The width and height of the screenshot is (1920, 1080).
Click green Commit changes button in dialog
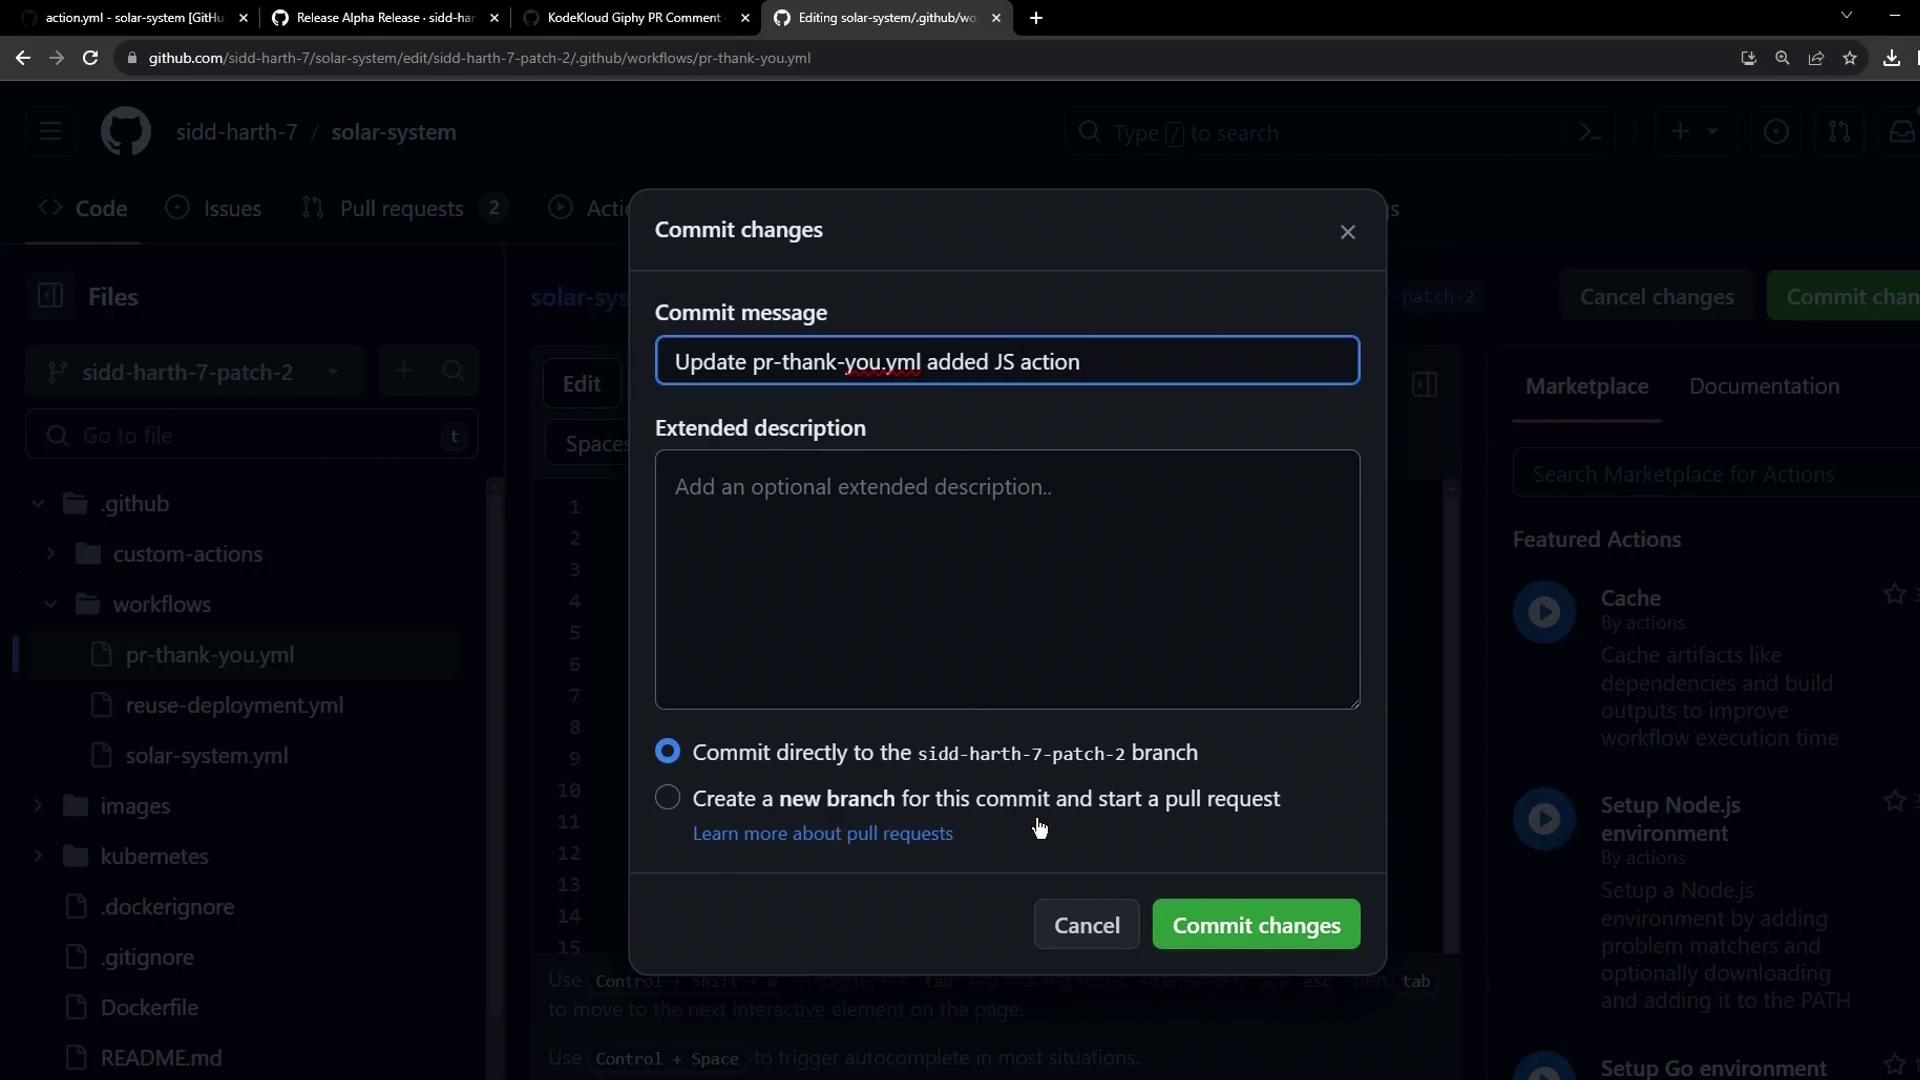tap(1255, 925)
